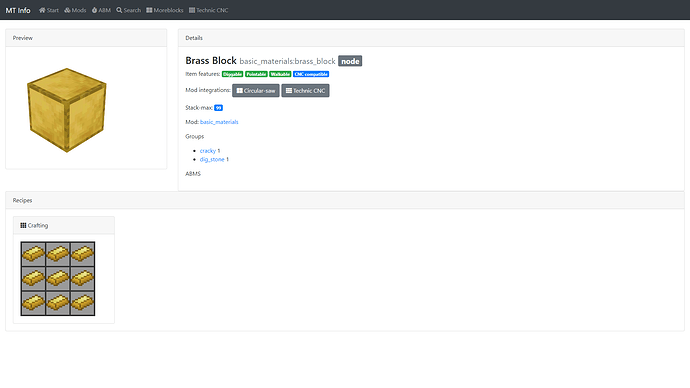The image size is (690, 388).
Task: Click the node type badge
Action: 350,61
